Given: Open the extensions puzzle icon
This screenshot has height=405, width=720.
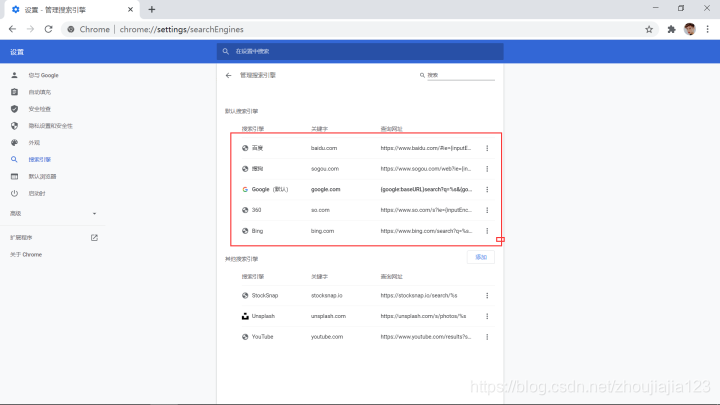Looking at the screenshot, I should [x=671, y=29].
